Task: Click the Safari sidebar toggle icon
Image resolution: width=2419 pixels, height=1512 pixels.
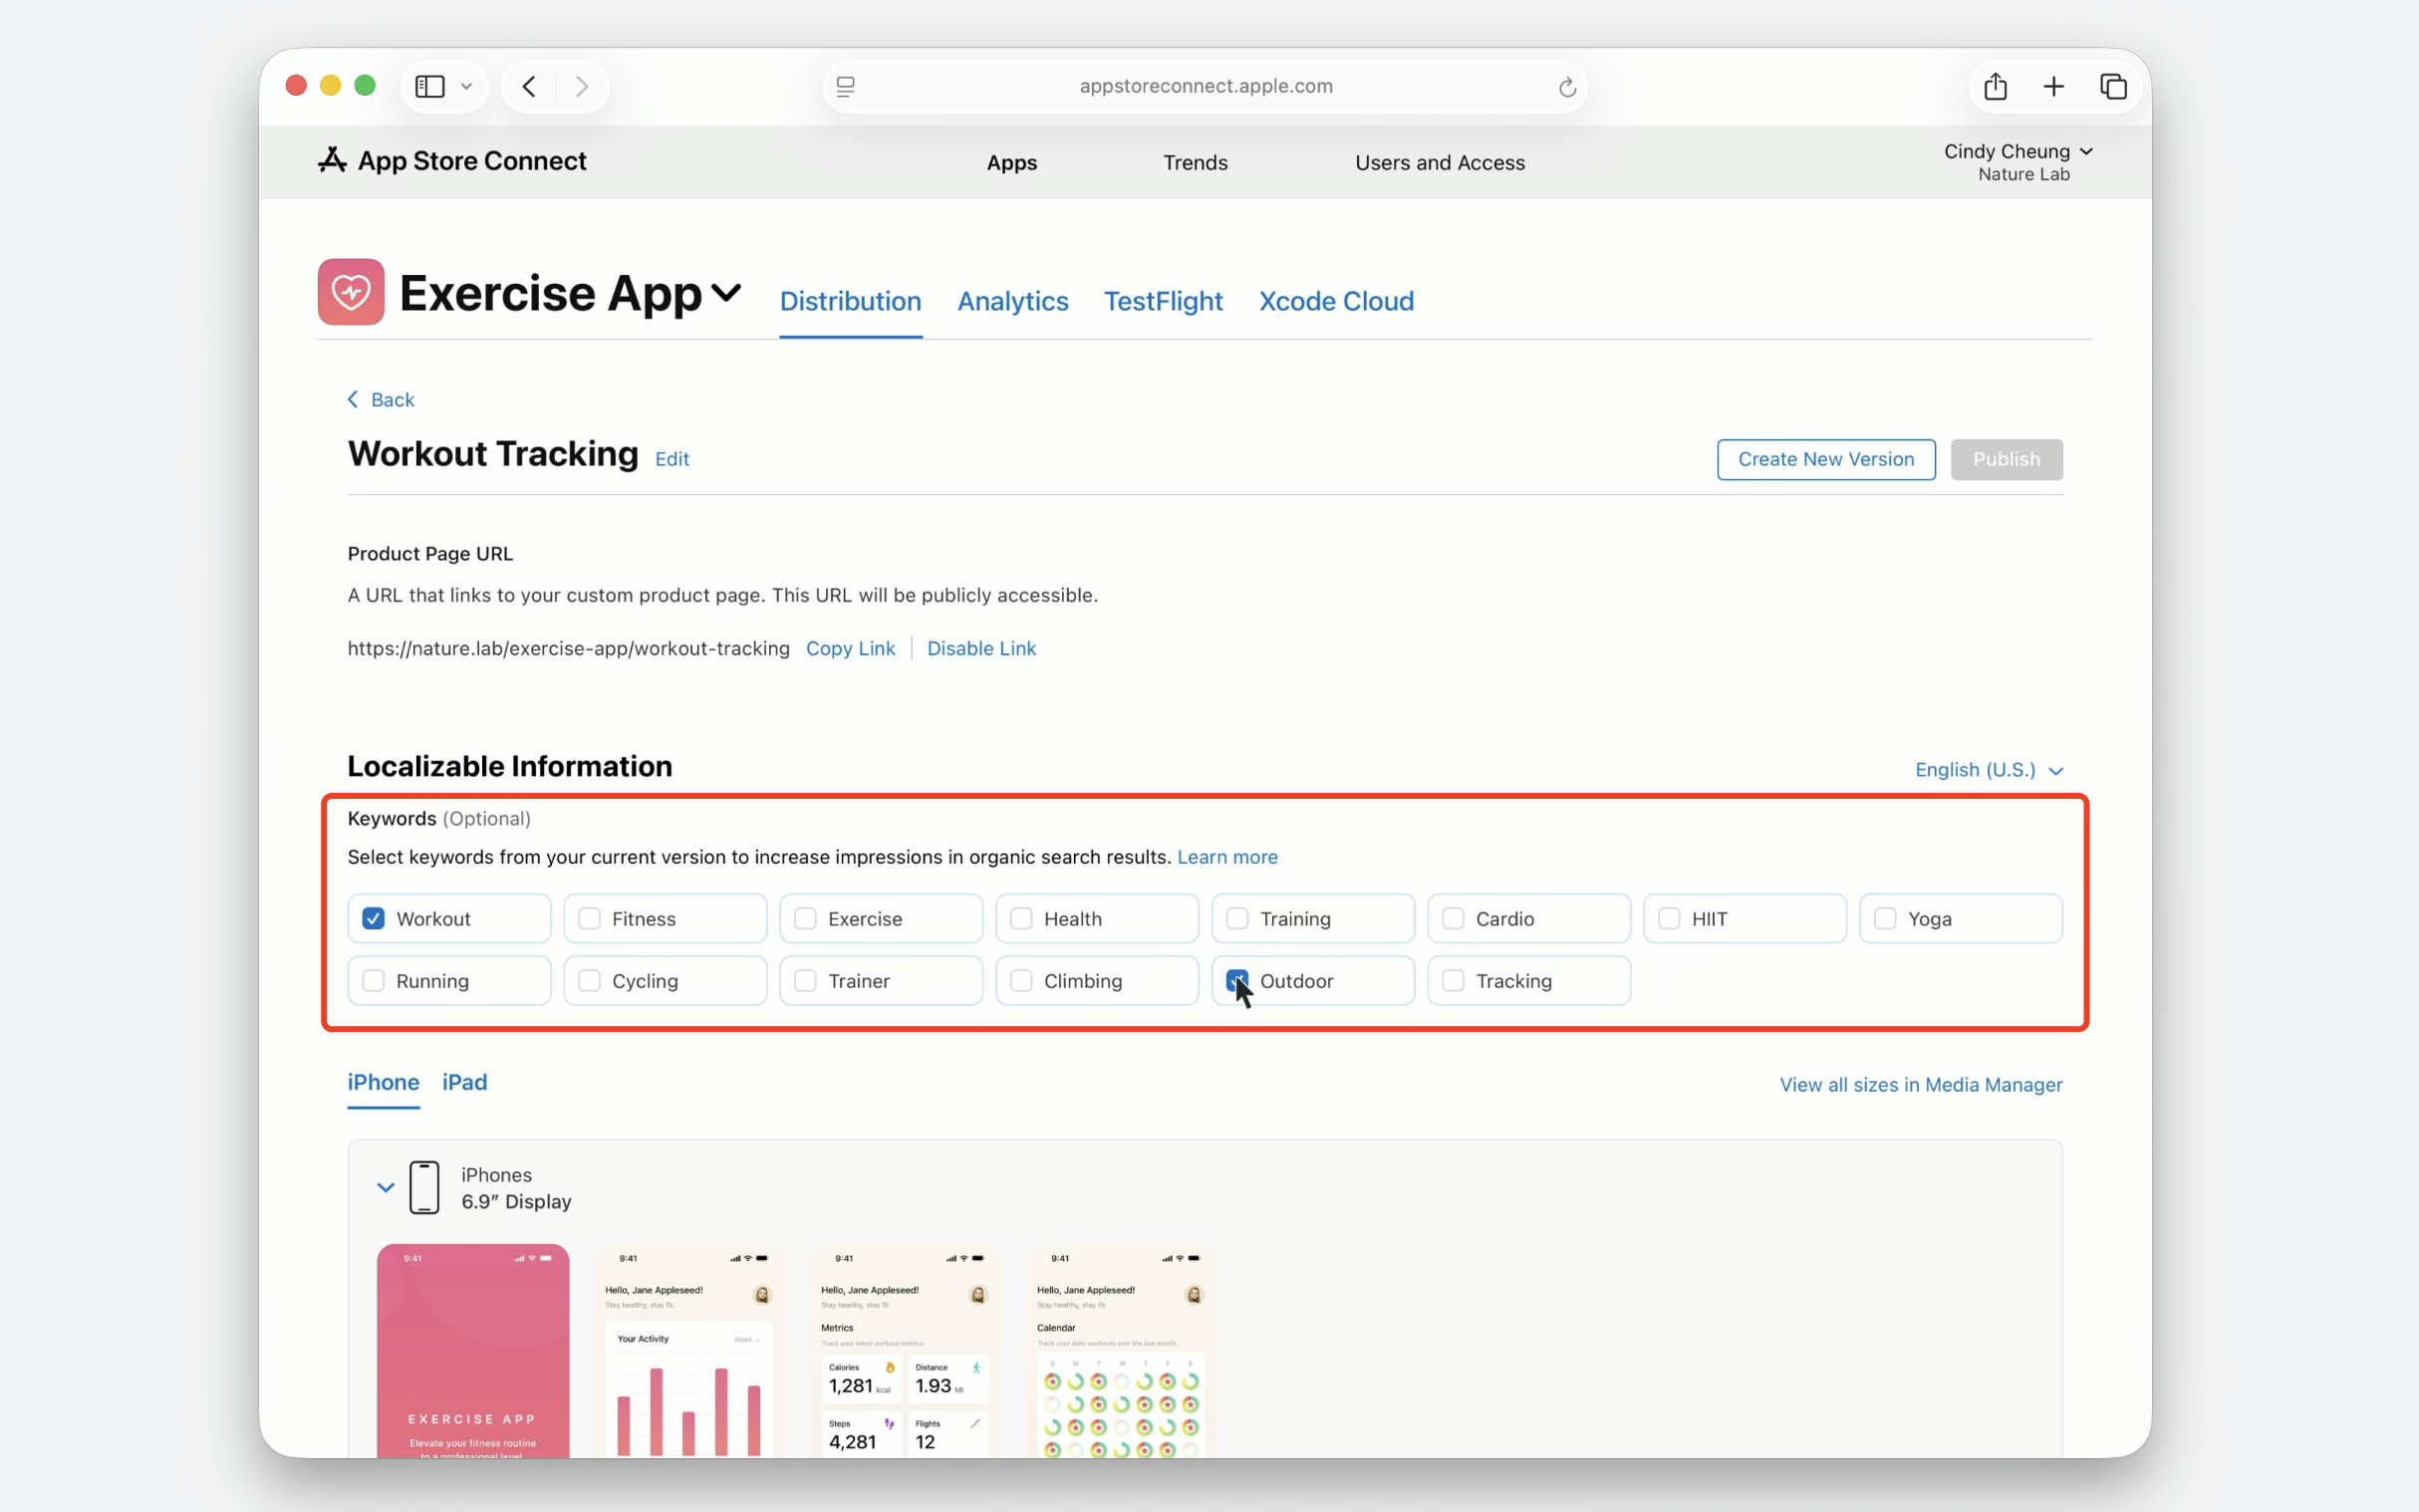Action: pyautogui.click(x=430, y=87)
